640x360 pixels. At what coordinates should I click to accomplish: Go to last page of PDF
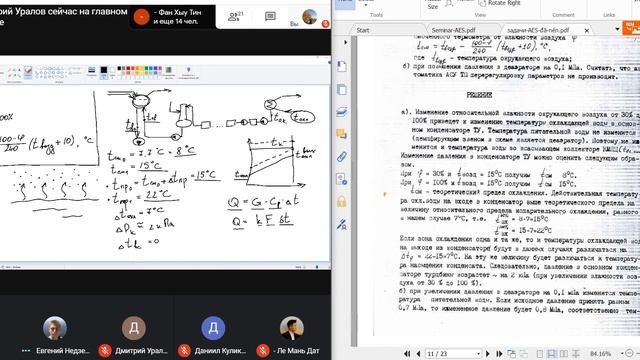(499, 353)
